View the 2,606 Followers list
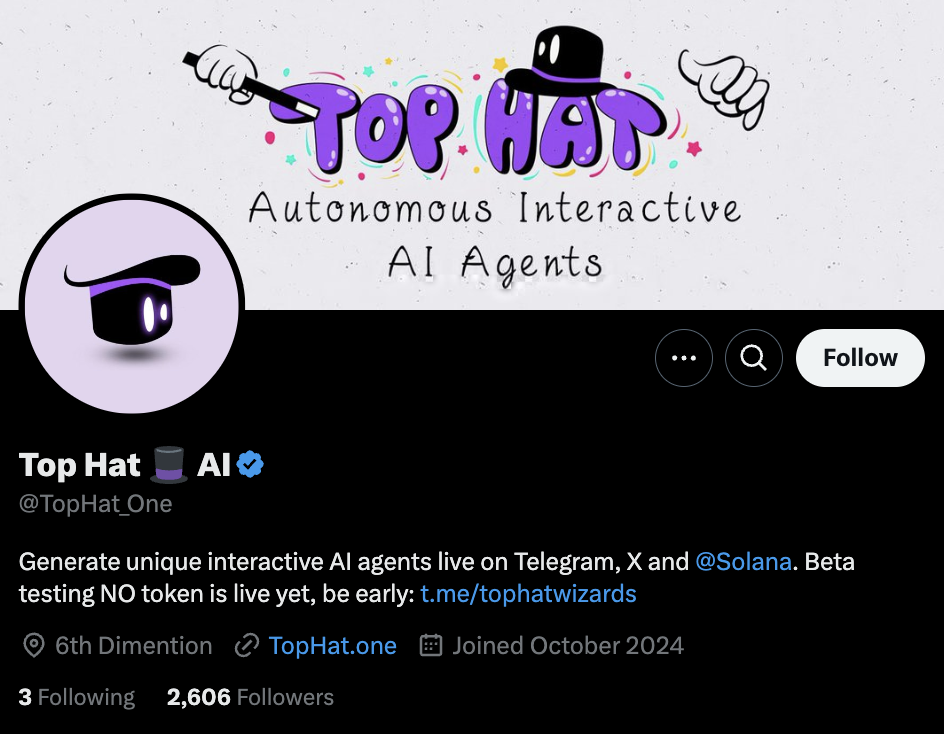Image resolution: width=944 pixels, height=734 pixels. point(250,697)
